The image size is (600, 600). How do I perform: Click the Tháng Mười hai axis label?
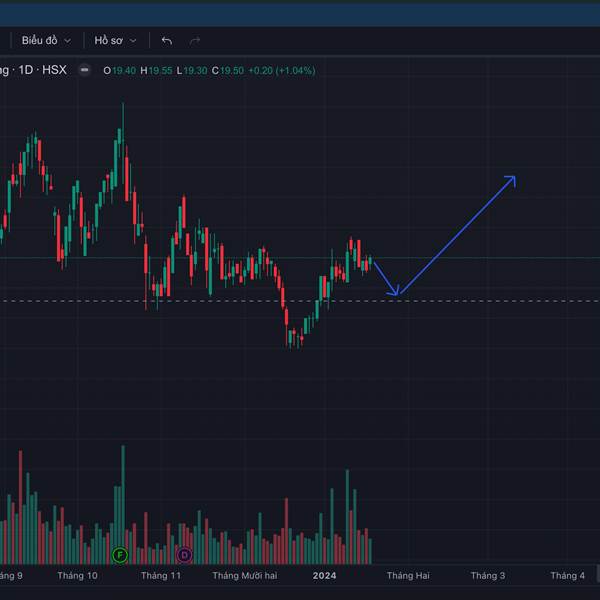[245, 576]
